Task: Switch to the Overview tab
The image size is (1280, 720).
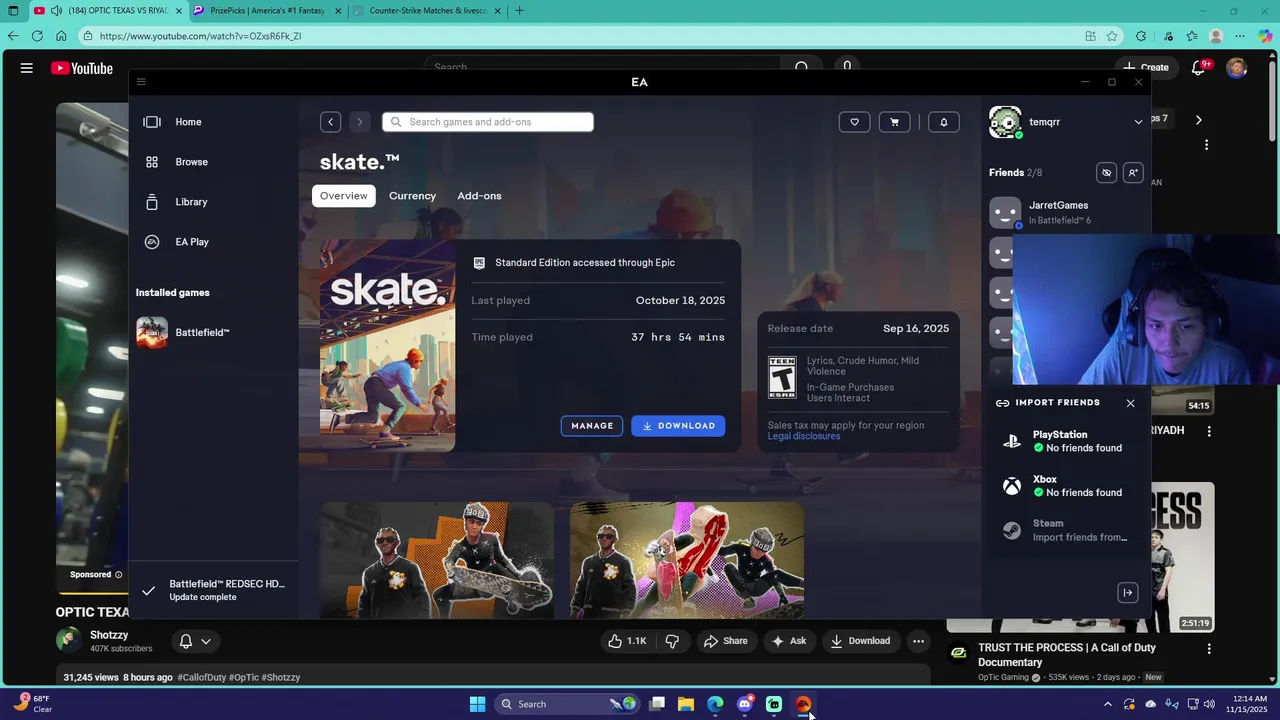Action: coord(343,196)
